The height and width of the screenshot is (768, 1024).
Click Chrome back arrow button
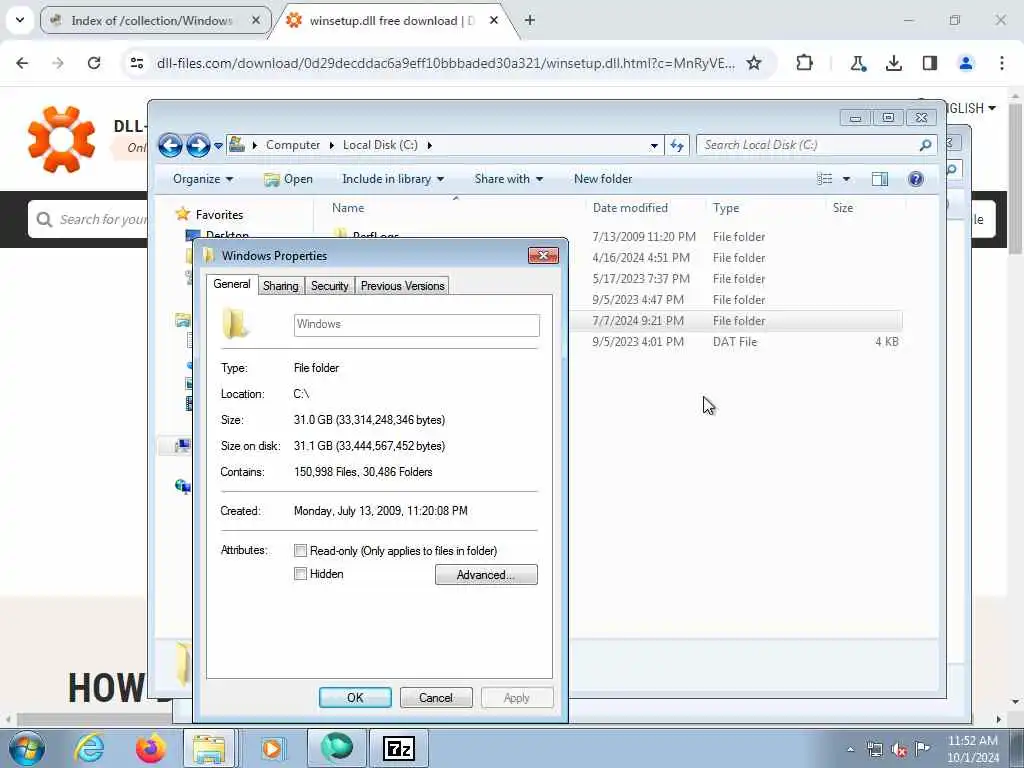tap(22, 63)
